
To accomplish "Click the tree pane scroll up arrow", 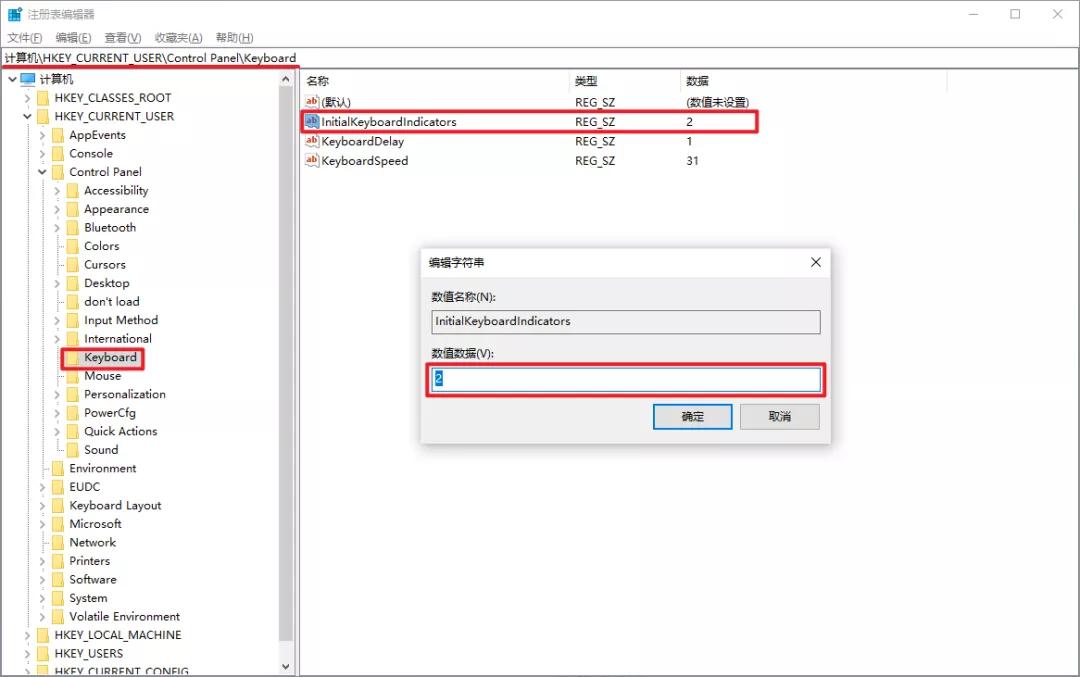I will (286, 79).
